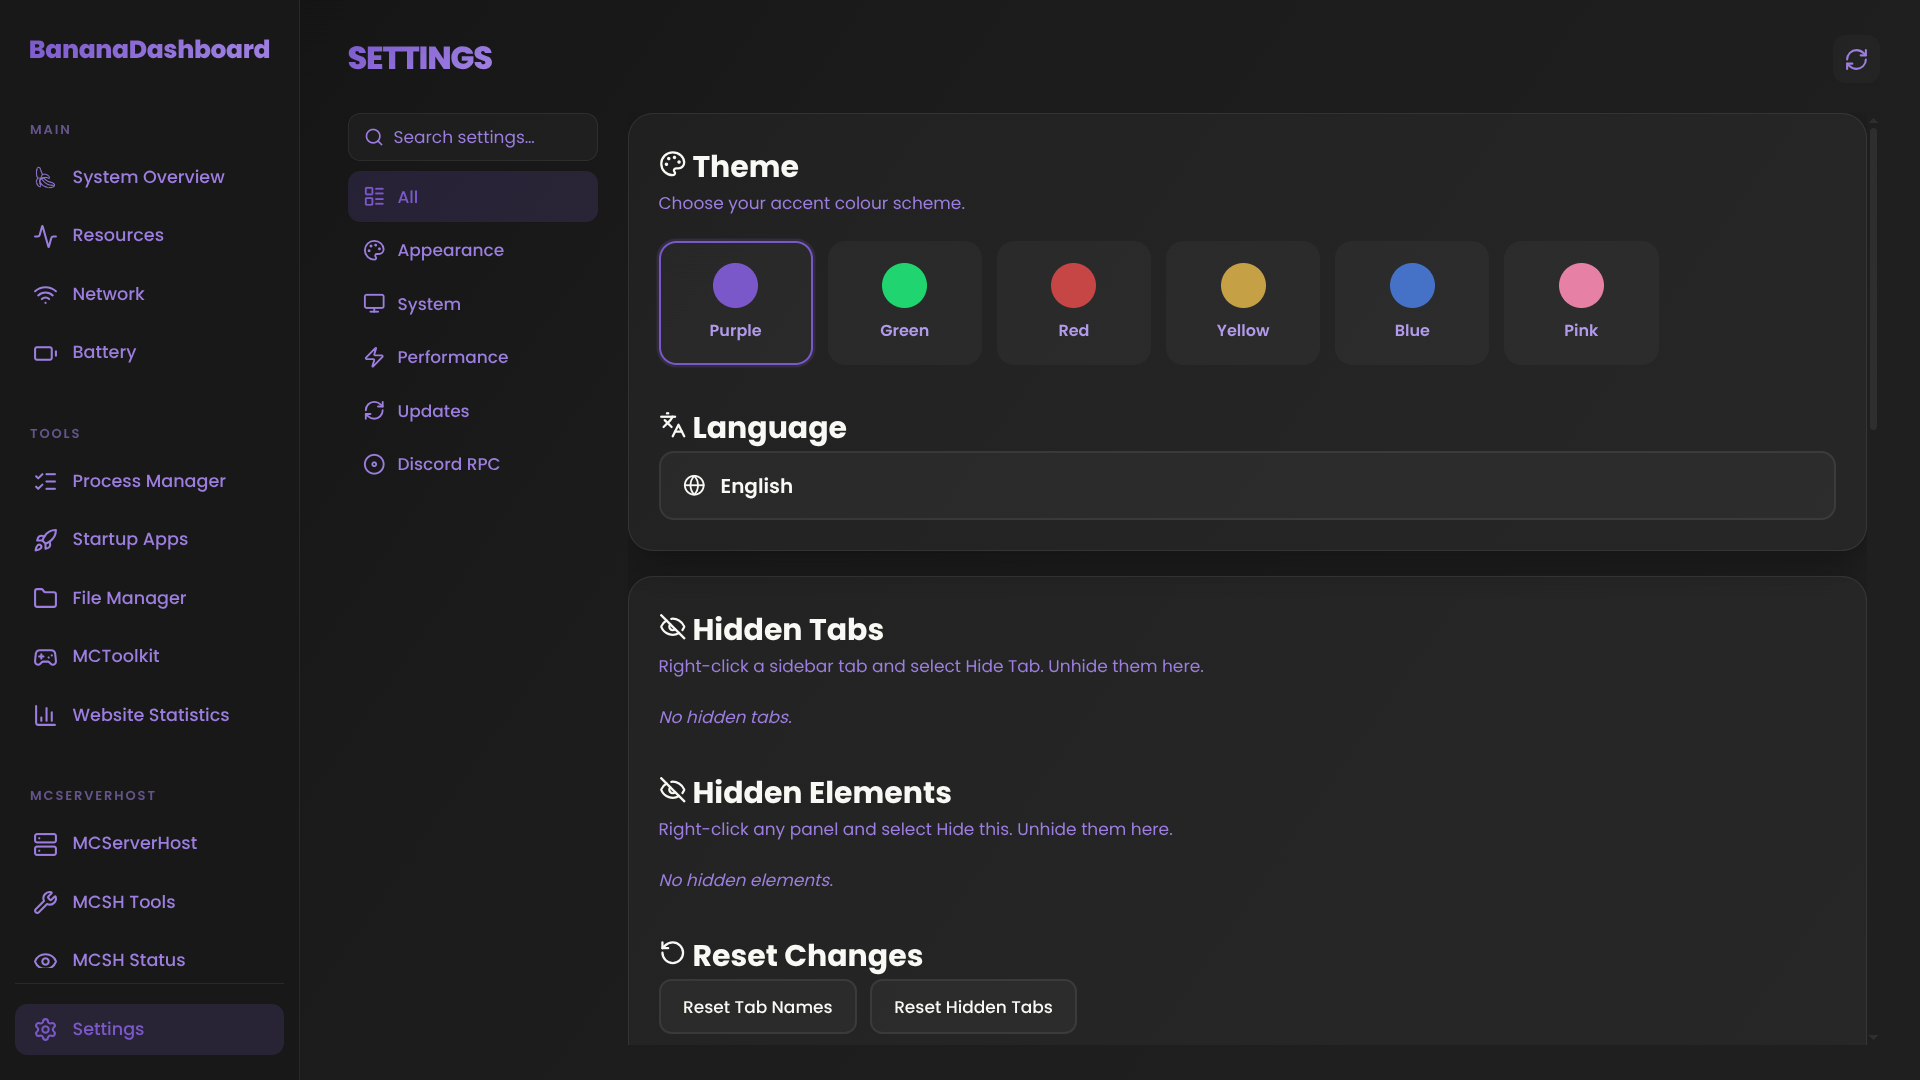1920x1080 pixels.
Task: Switch to the System settings category
Action: pyautogui.click(x=472, y=304)
